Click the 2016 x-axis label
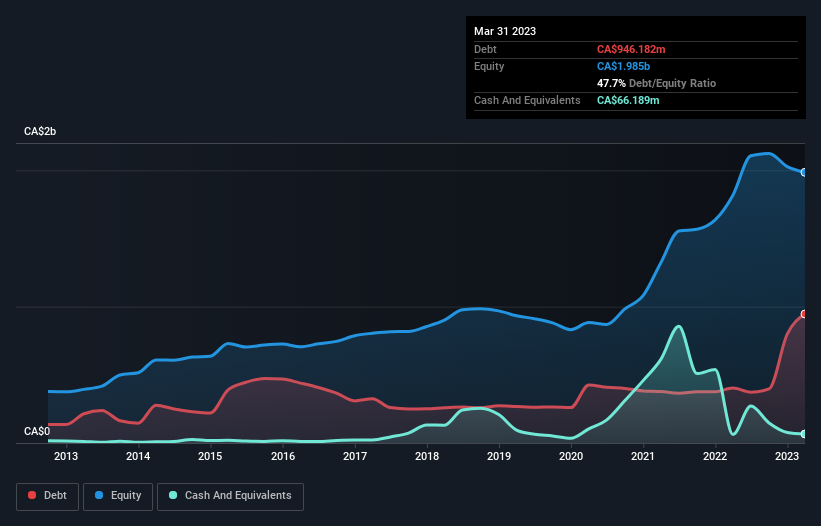Image resolution: width=821 pixels, height=526 pixels. (x=283, y=456)
